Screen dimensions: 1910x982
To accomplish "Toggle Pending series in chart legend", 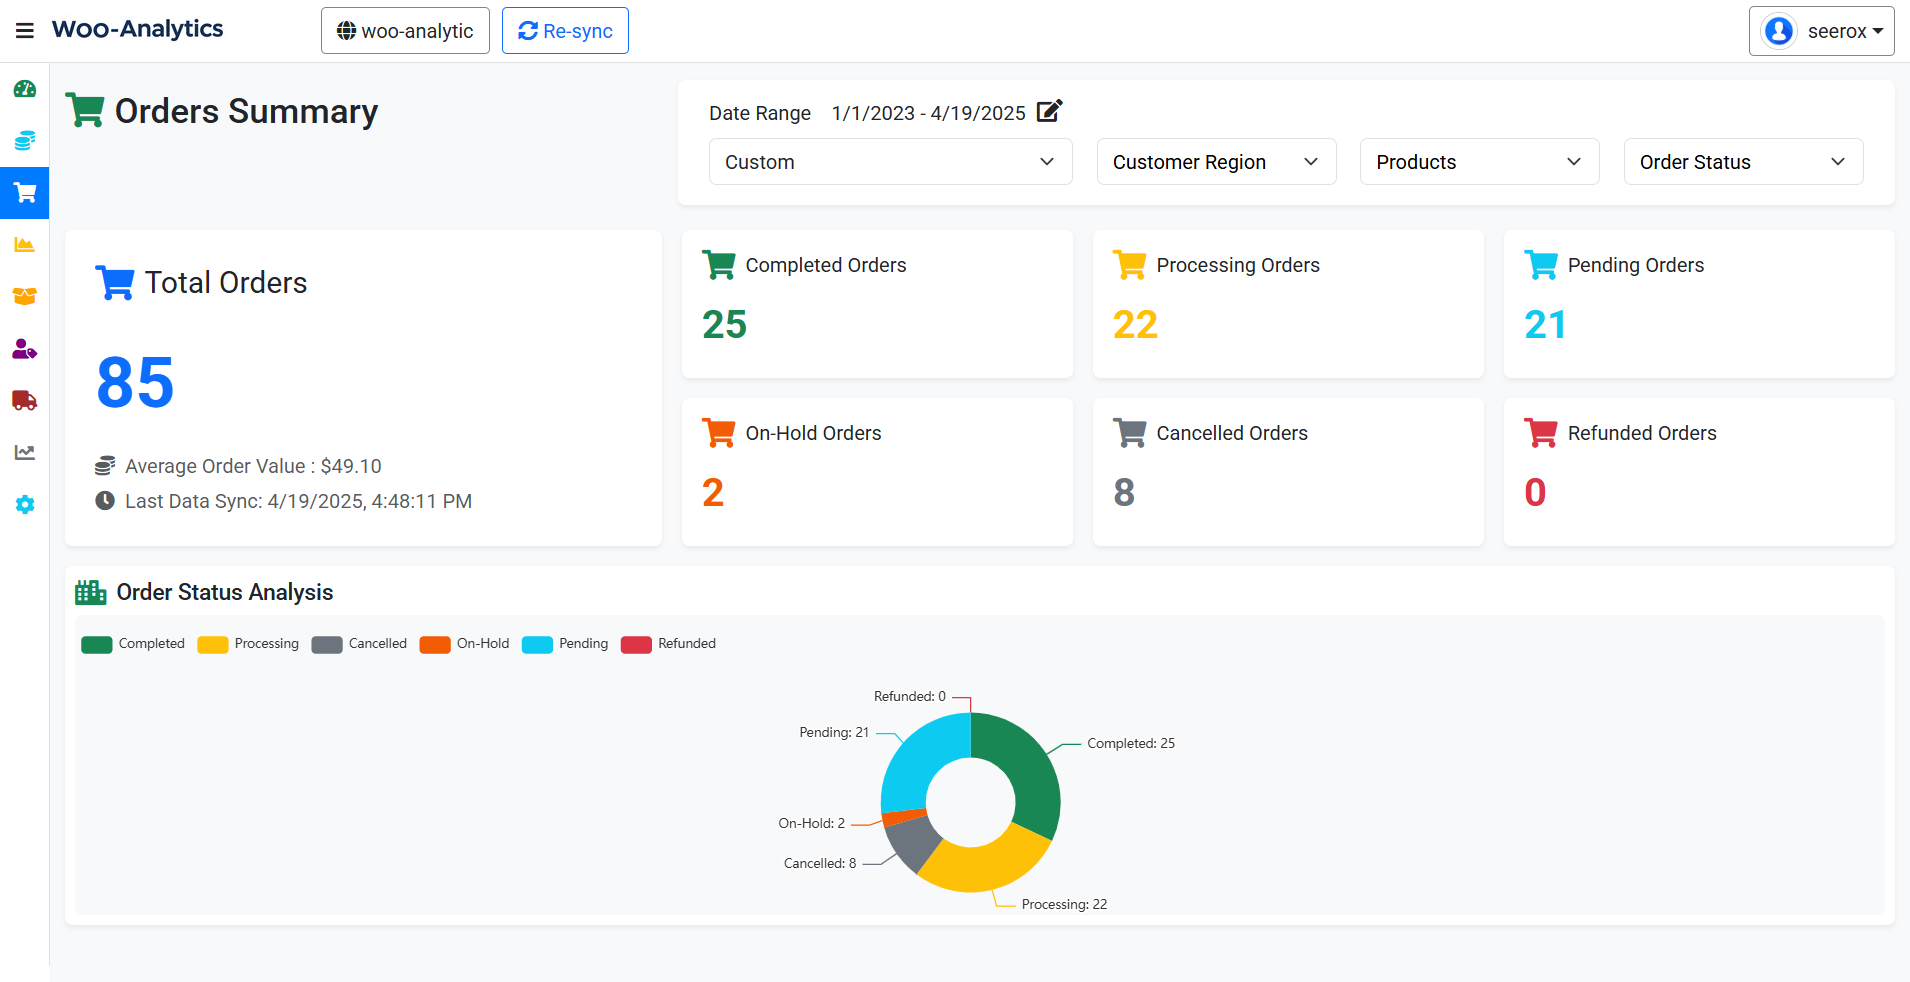I will (565, 644).
